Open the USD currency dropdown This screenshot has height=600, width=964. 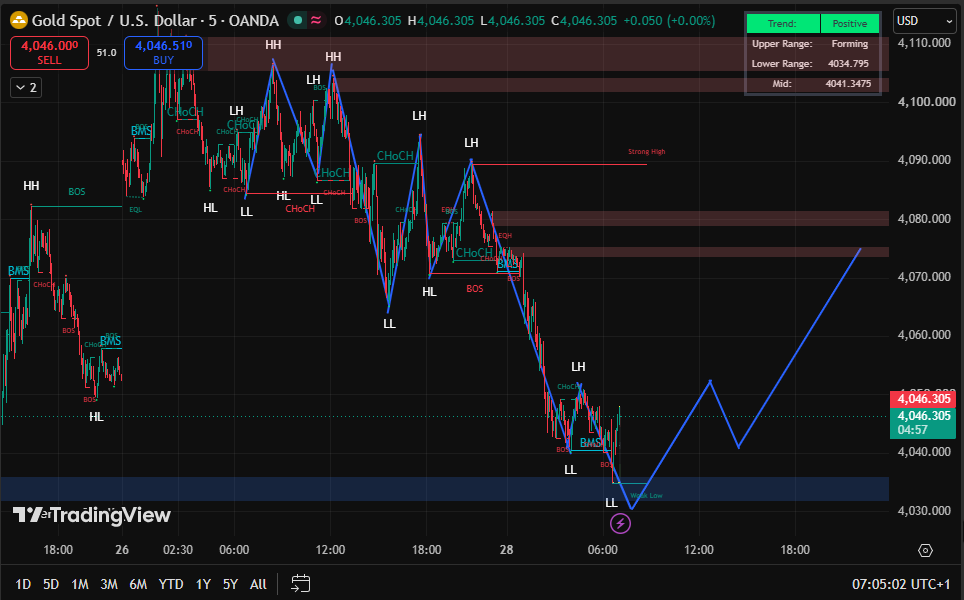pos(924,21)
